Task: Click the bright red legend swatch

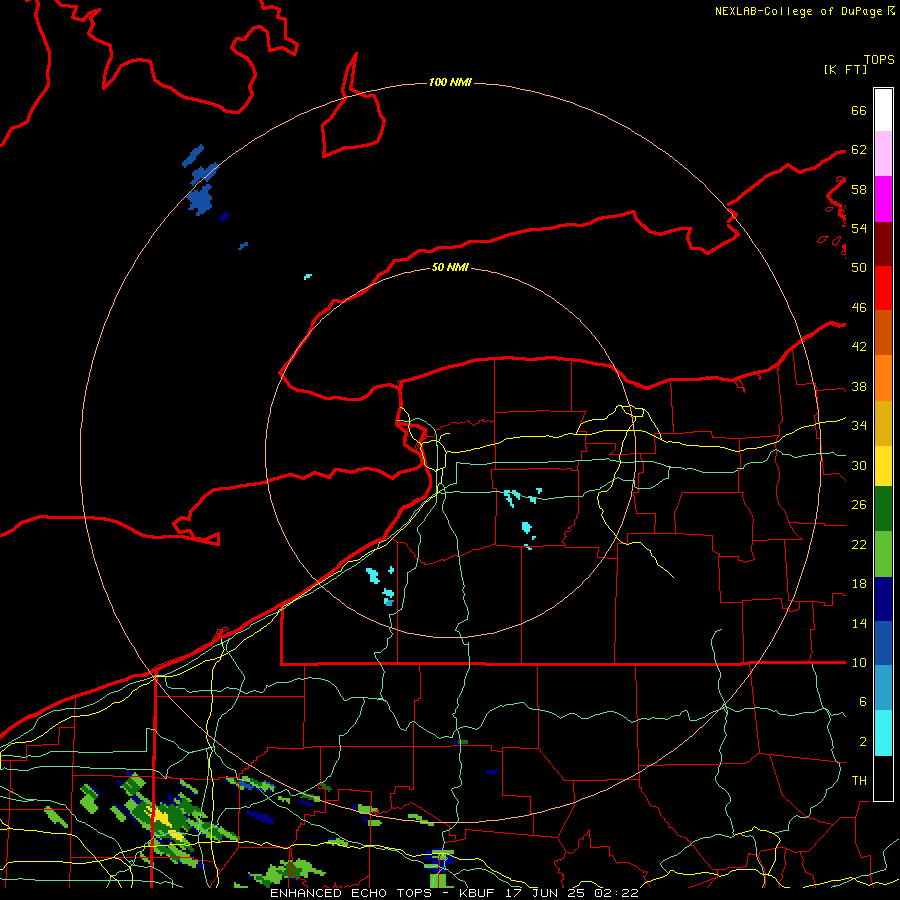Action: [x=883, y=288]
